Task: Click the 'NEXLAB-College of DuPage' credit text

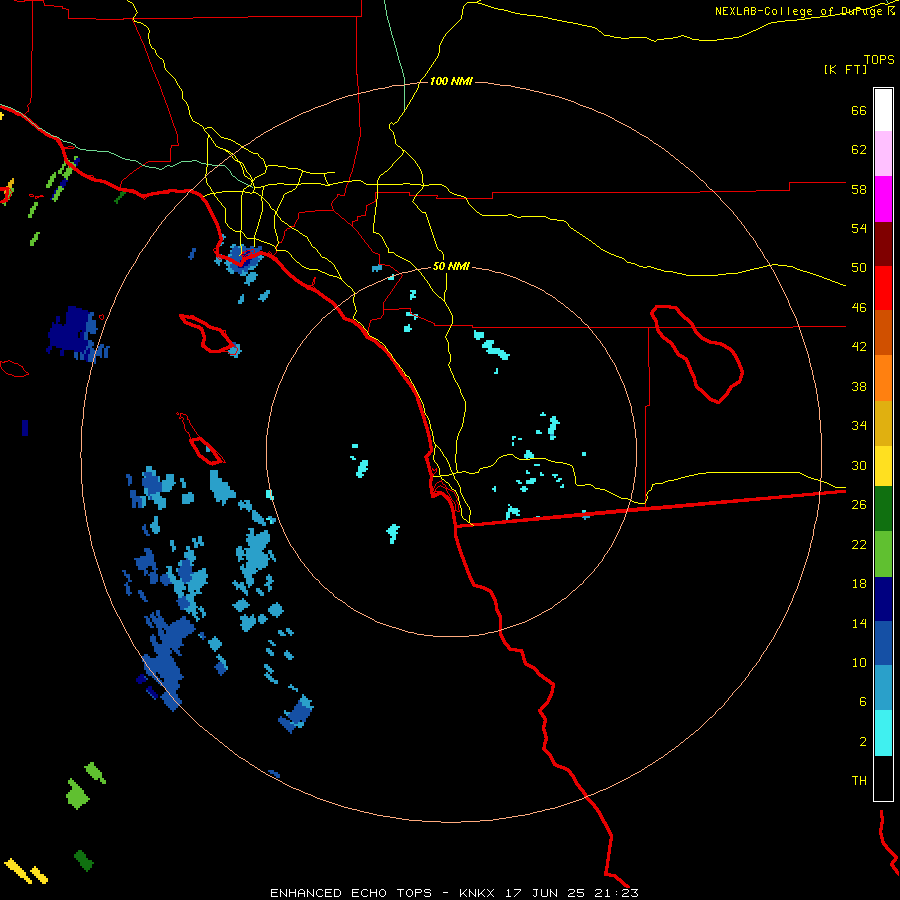Action: click(x=799, y=11)
